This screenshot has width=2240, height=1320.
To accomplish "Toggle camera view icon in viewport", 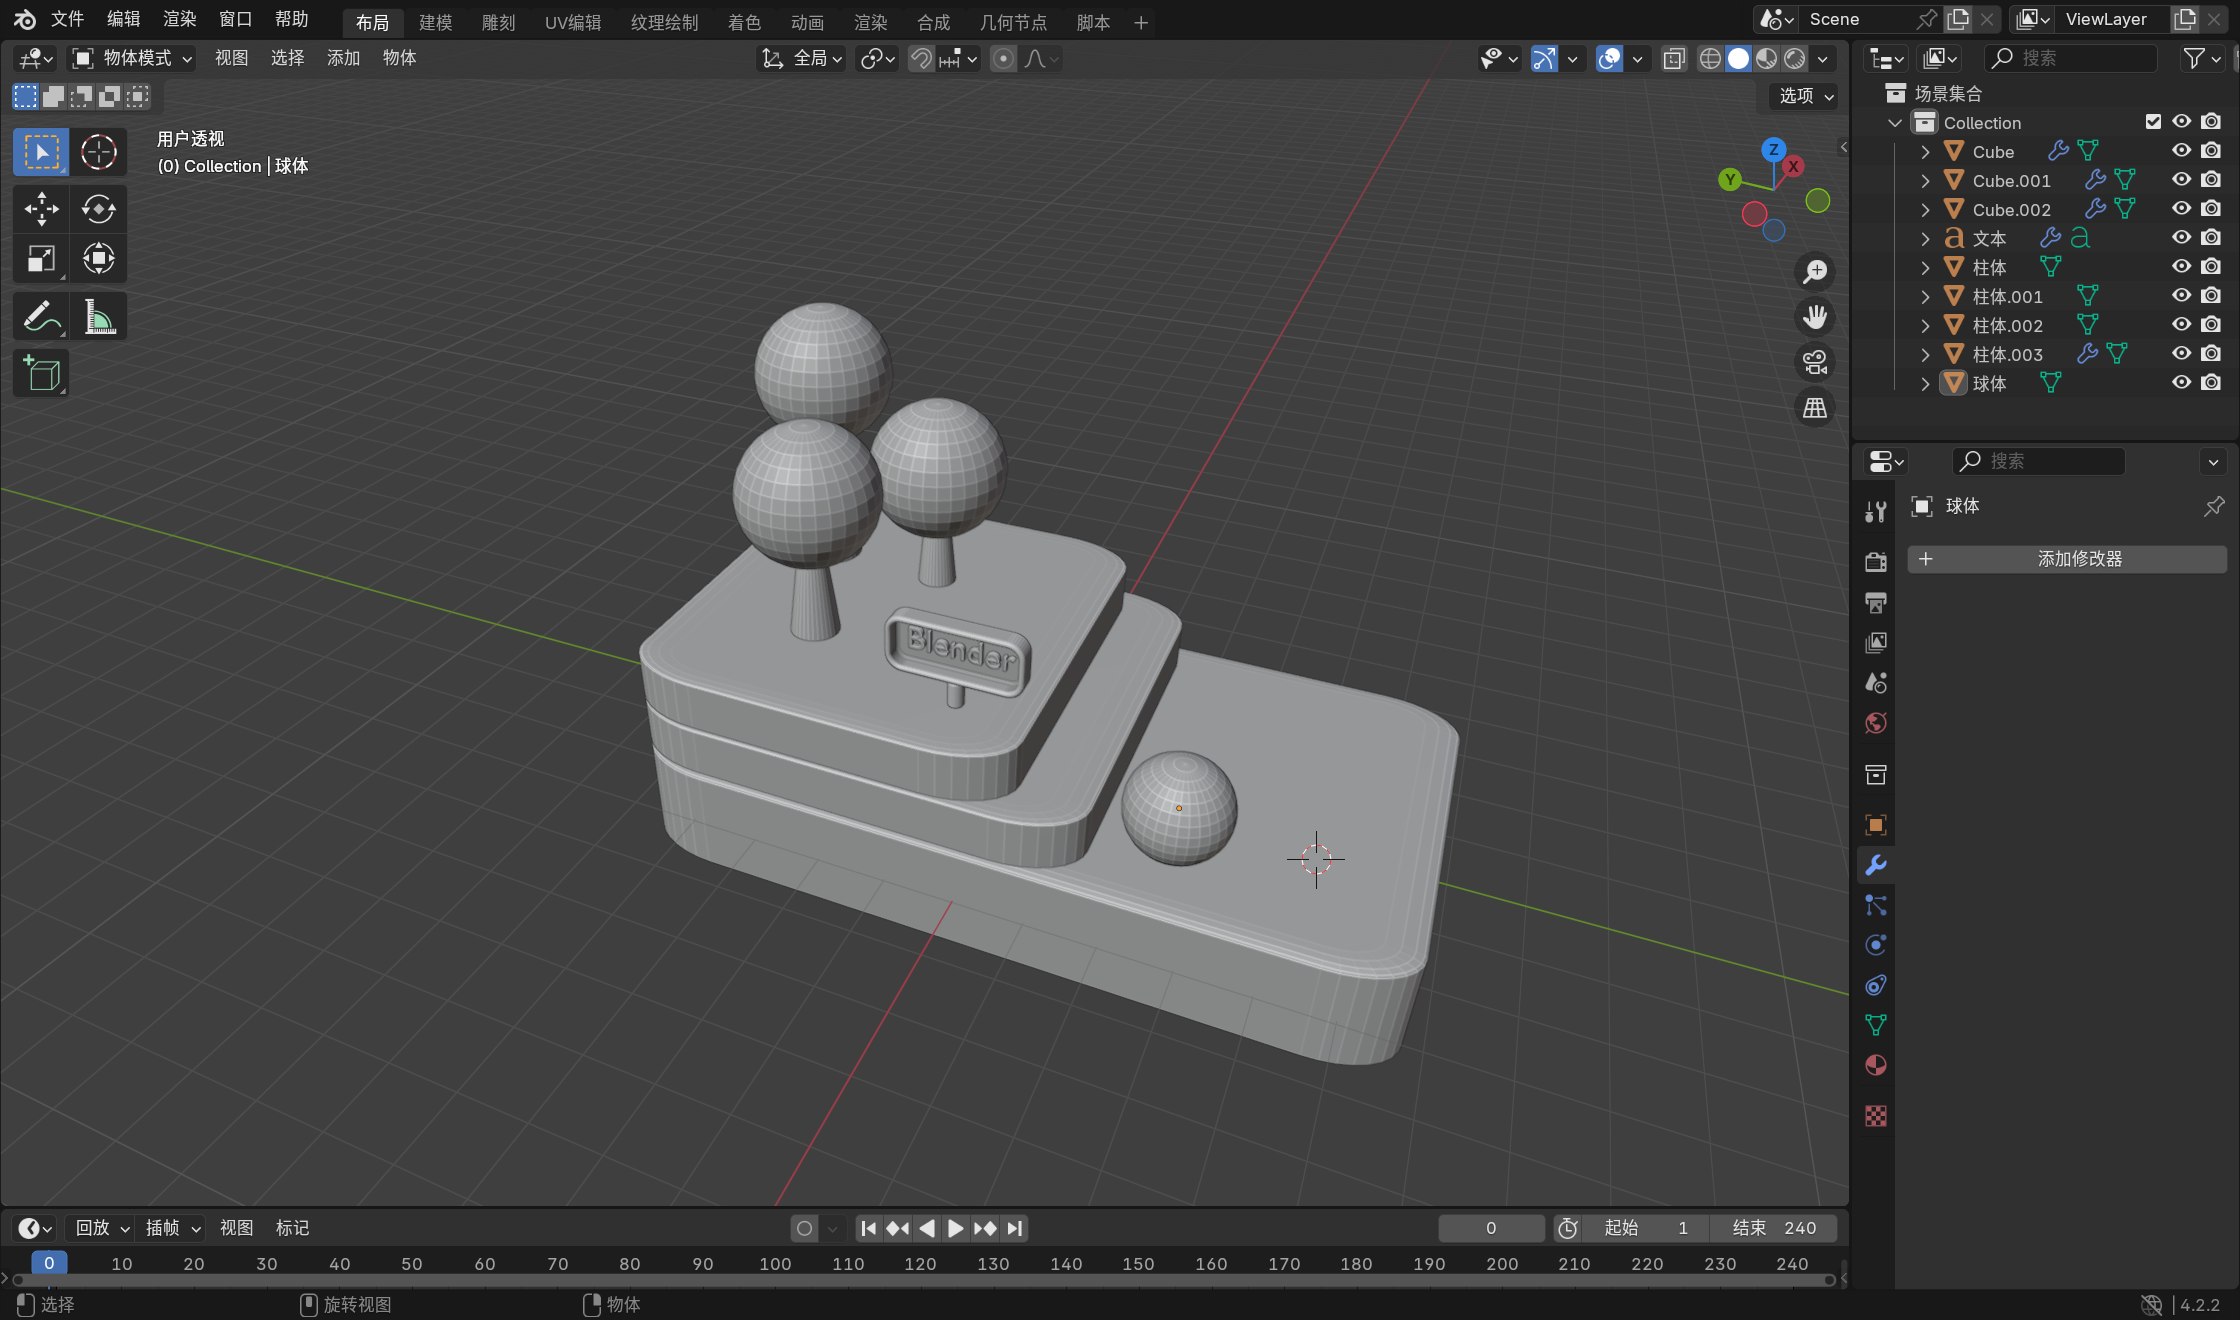I will [1814, 362].
